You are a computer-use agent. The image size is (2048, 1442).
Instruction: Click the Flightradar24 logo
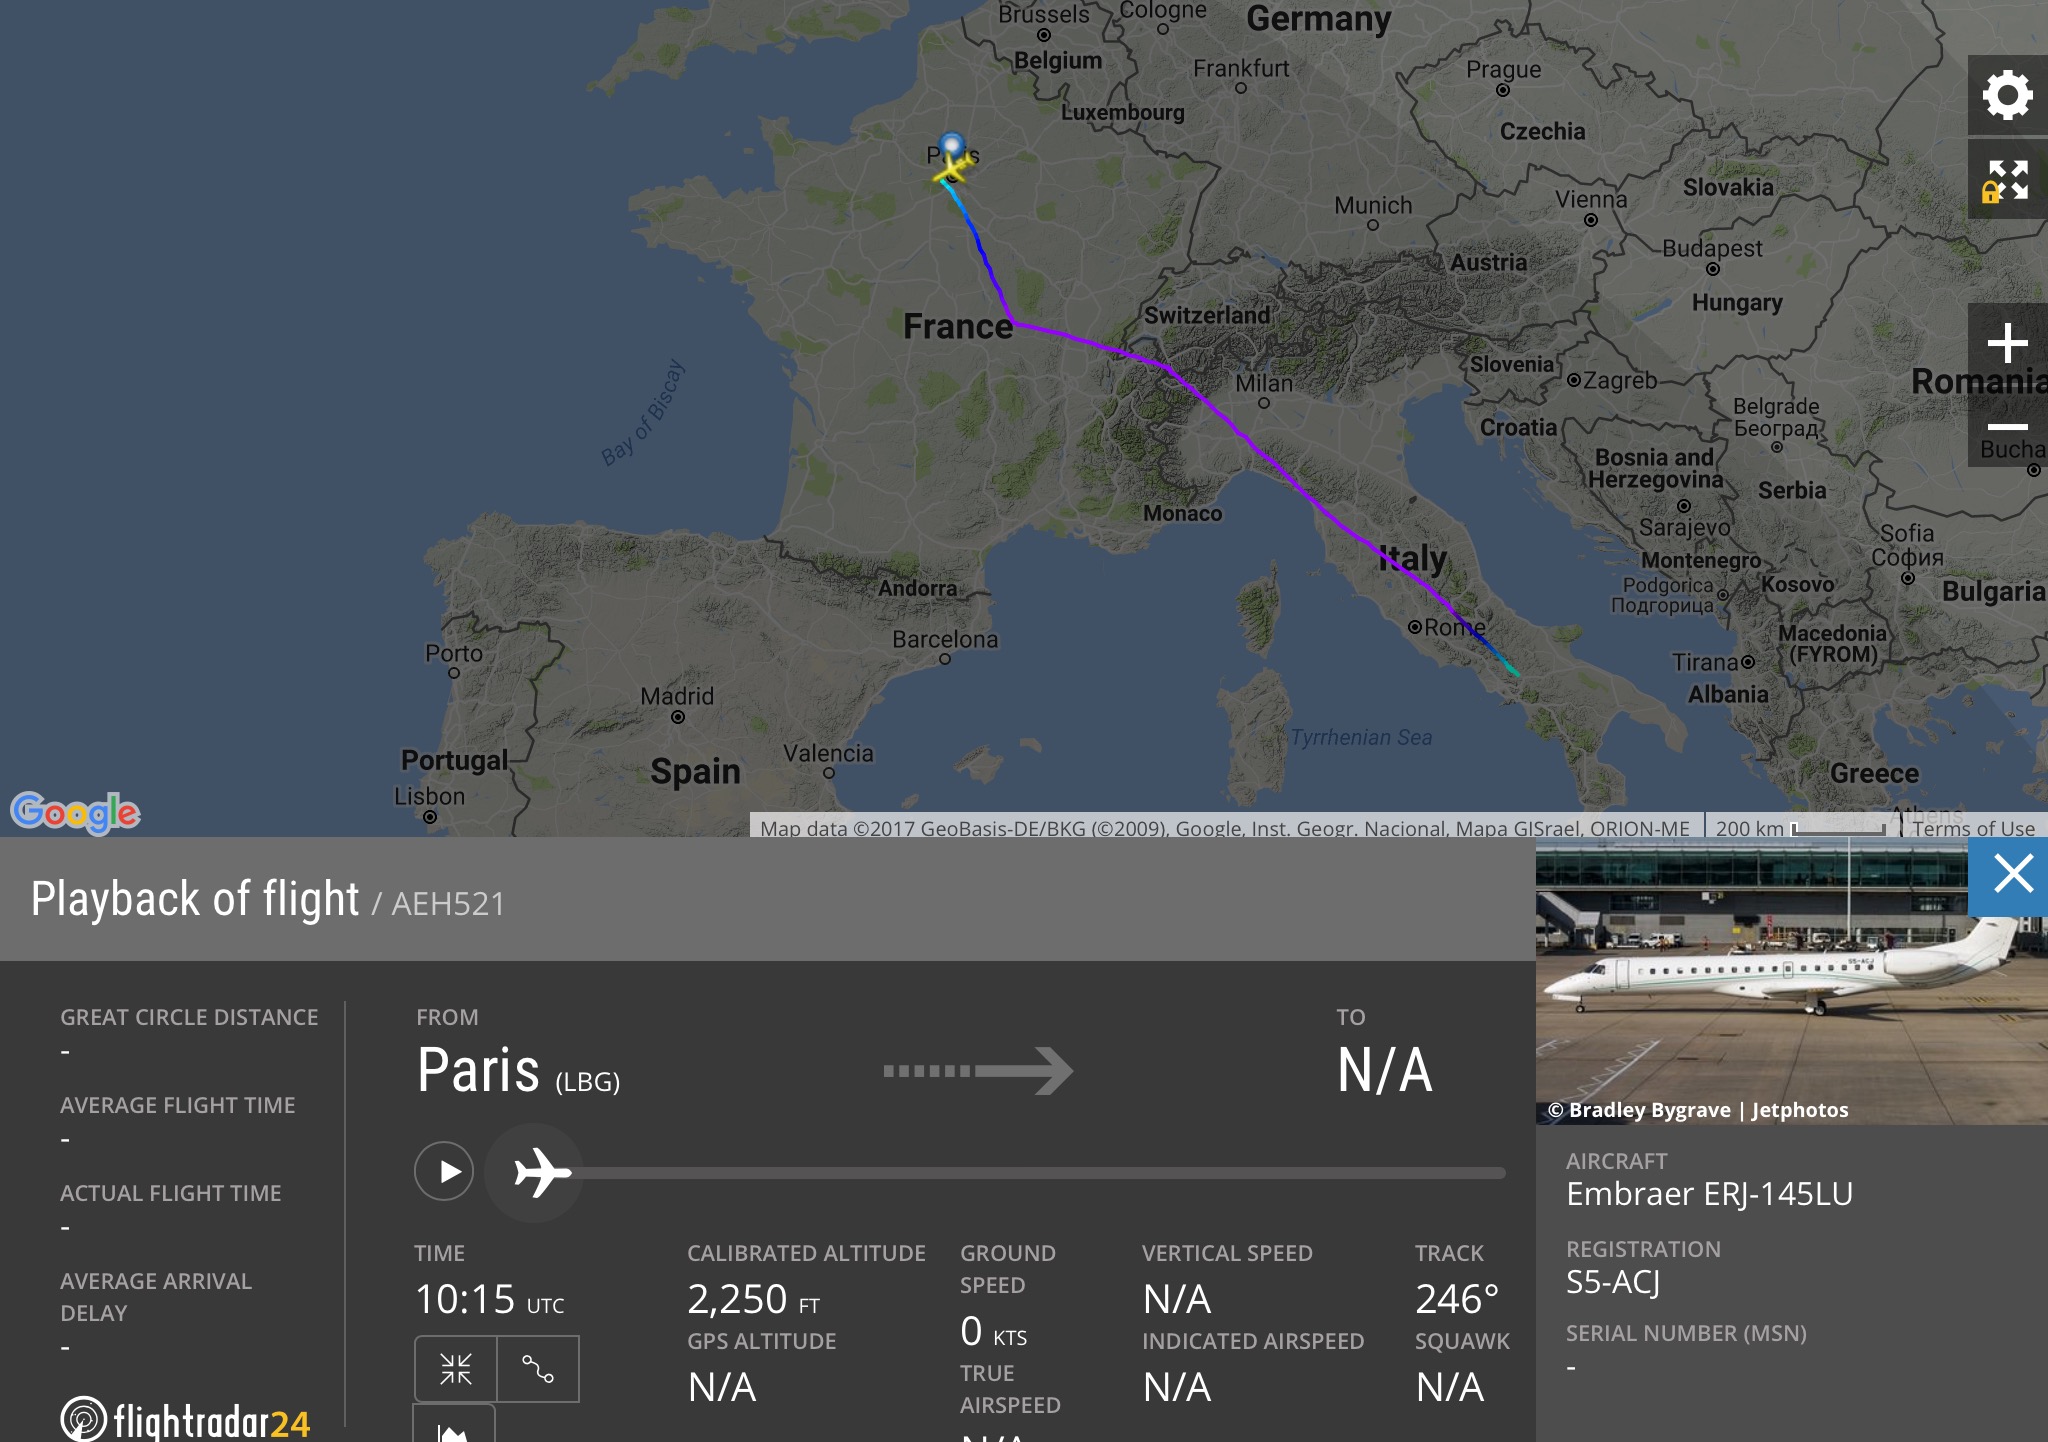coord(186,1420)
